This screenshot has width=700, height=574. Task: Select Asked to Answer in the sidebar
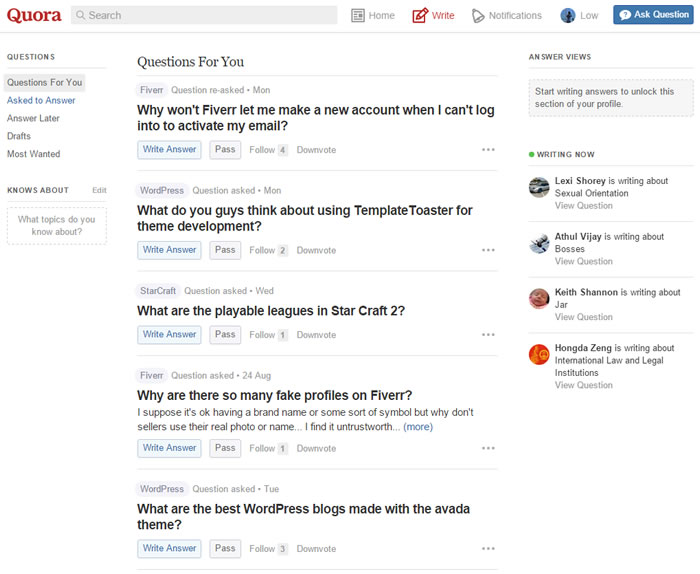[41, 100]
